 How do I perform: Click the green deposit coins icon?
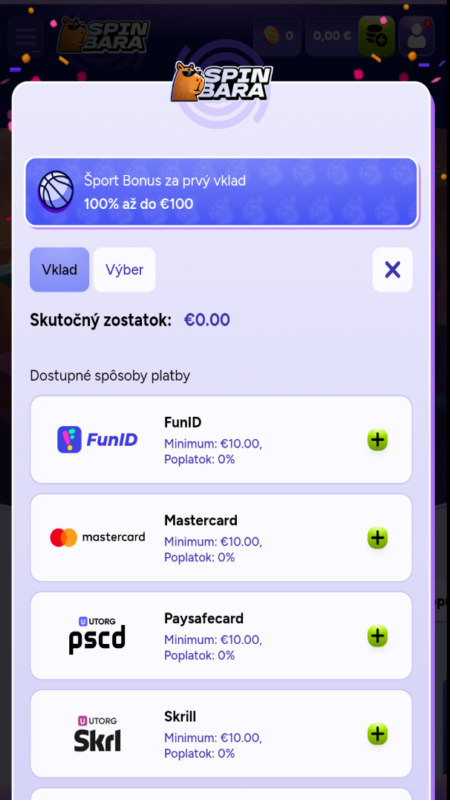pos(377,36)
